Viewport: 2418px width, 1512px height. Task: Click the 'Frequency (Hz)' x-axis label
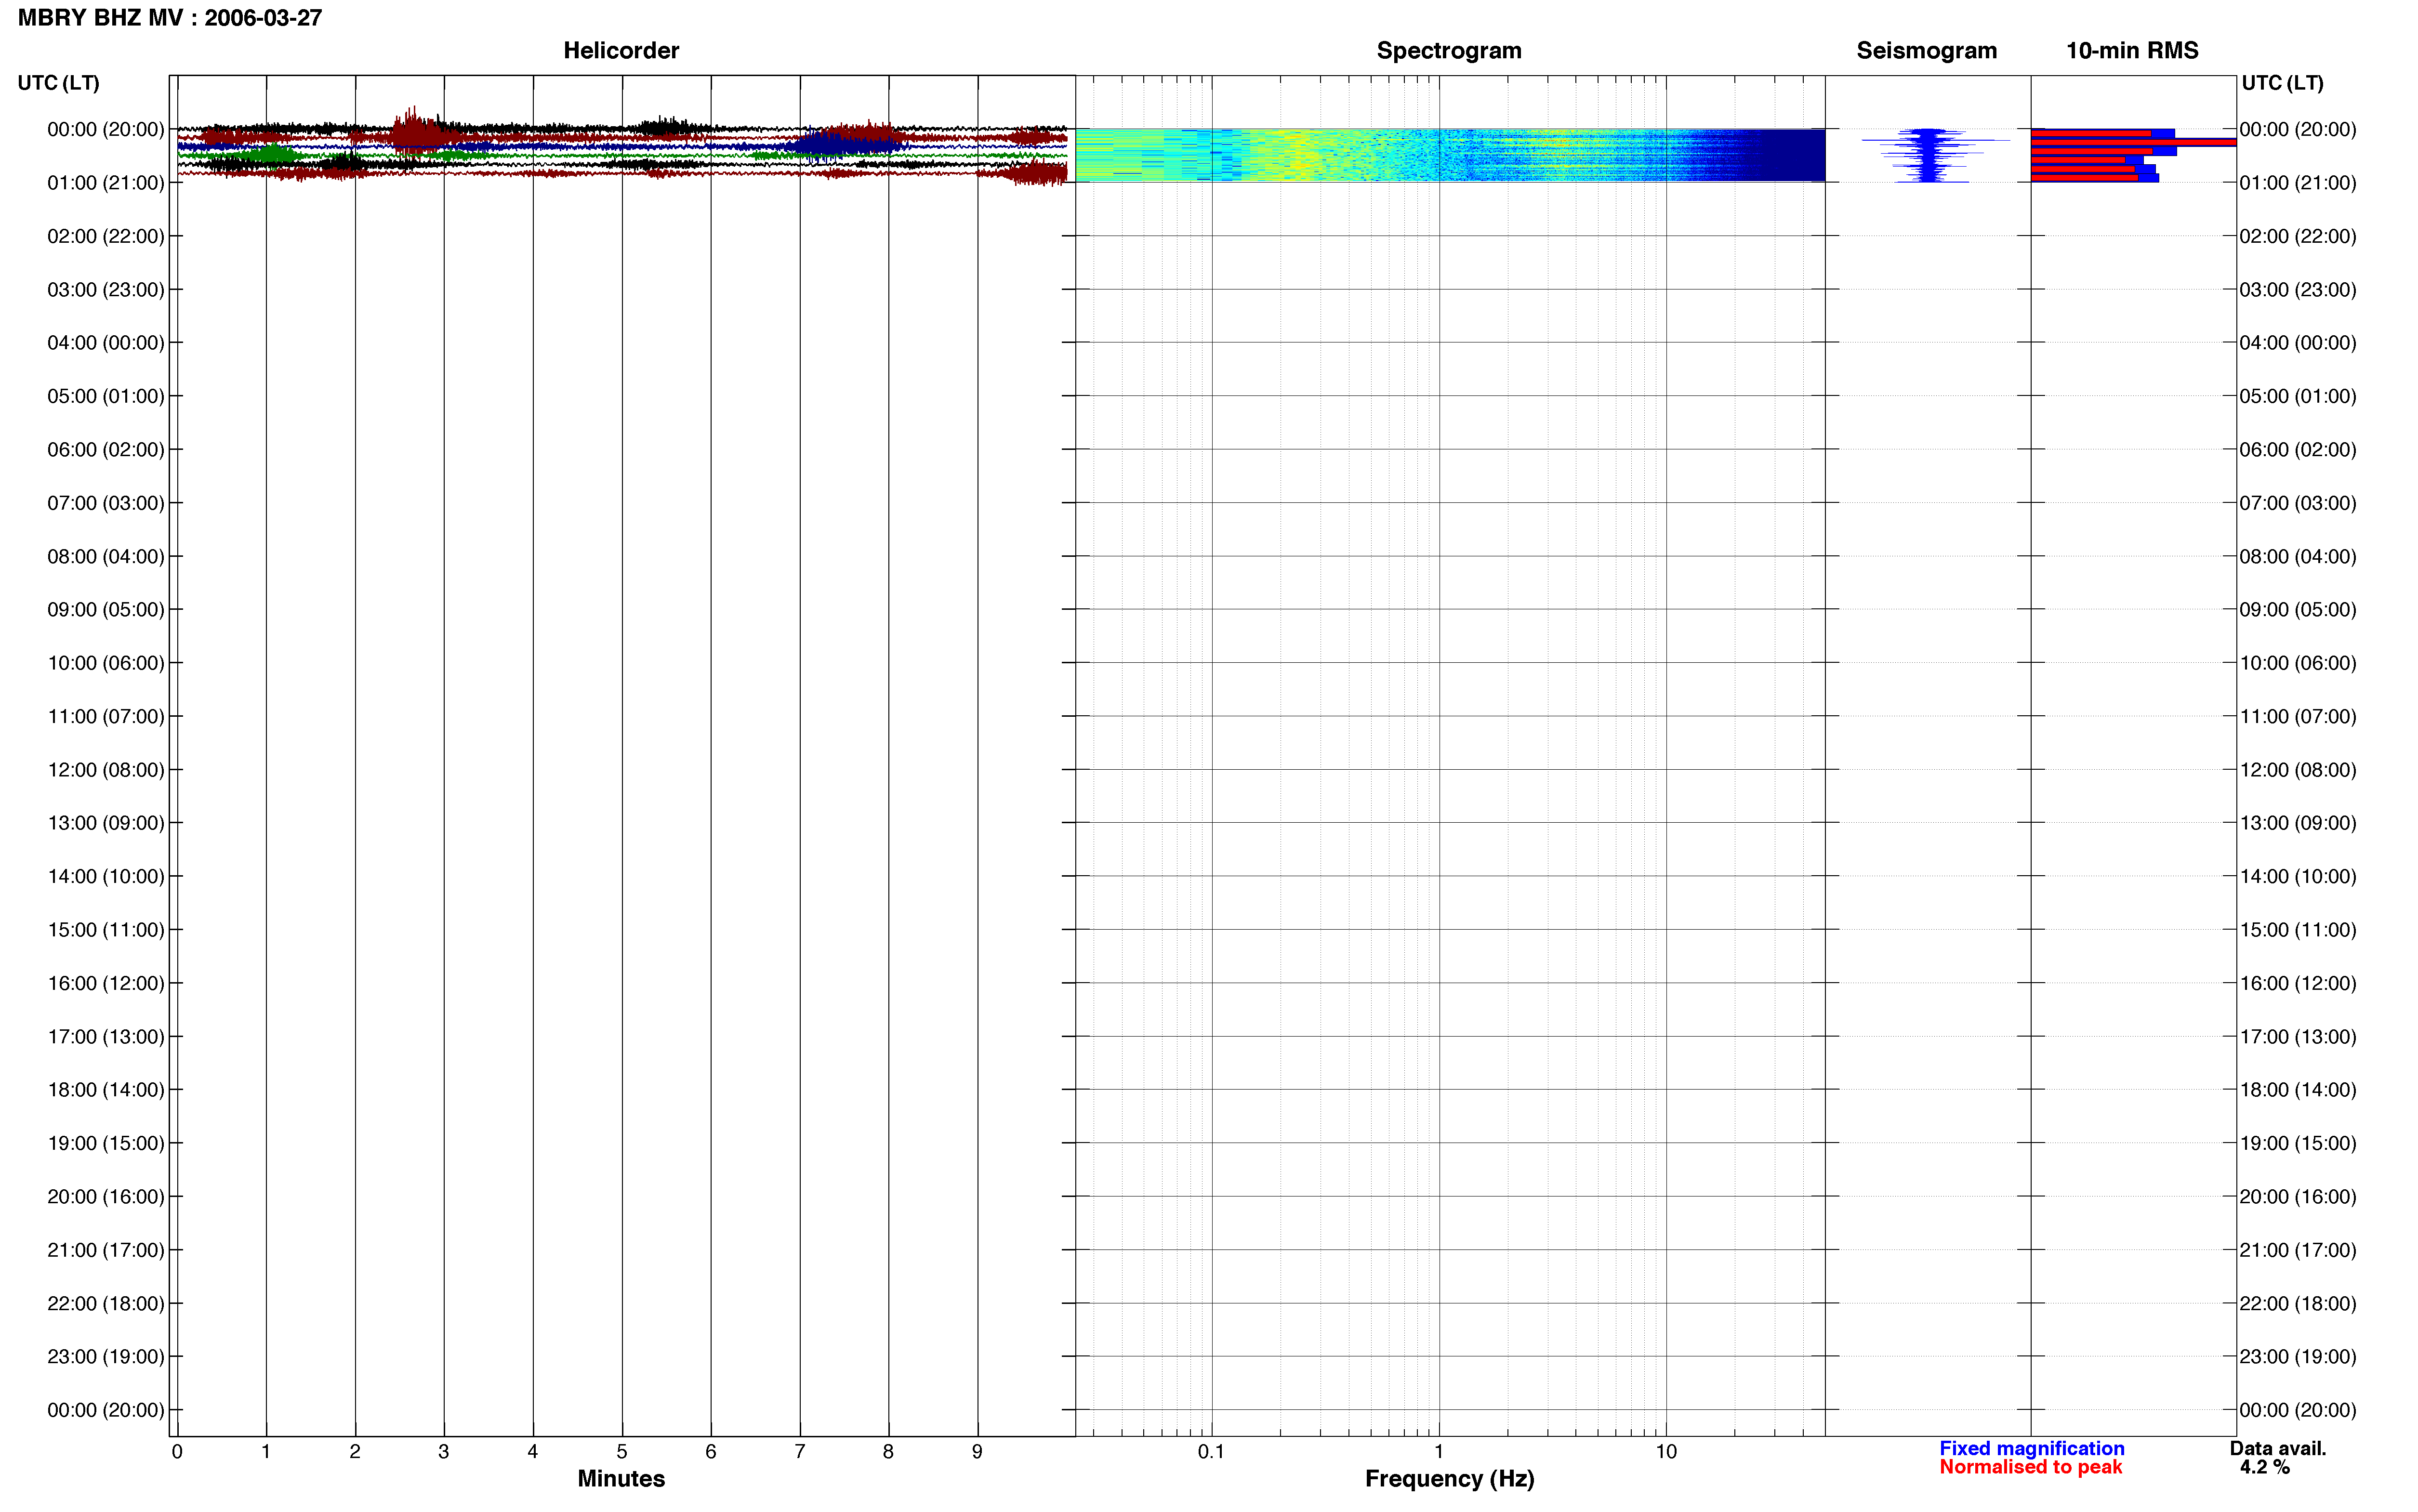[1449, 1479]
